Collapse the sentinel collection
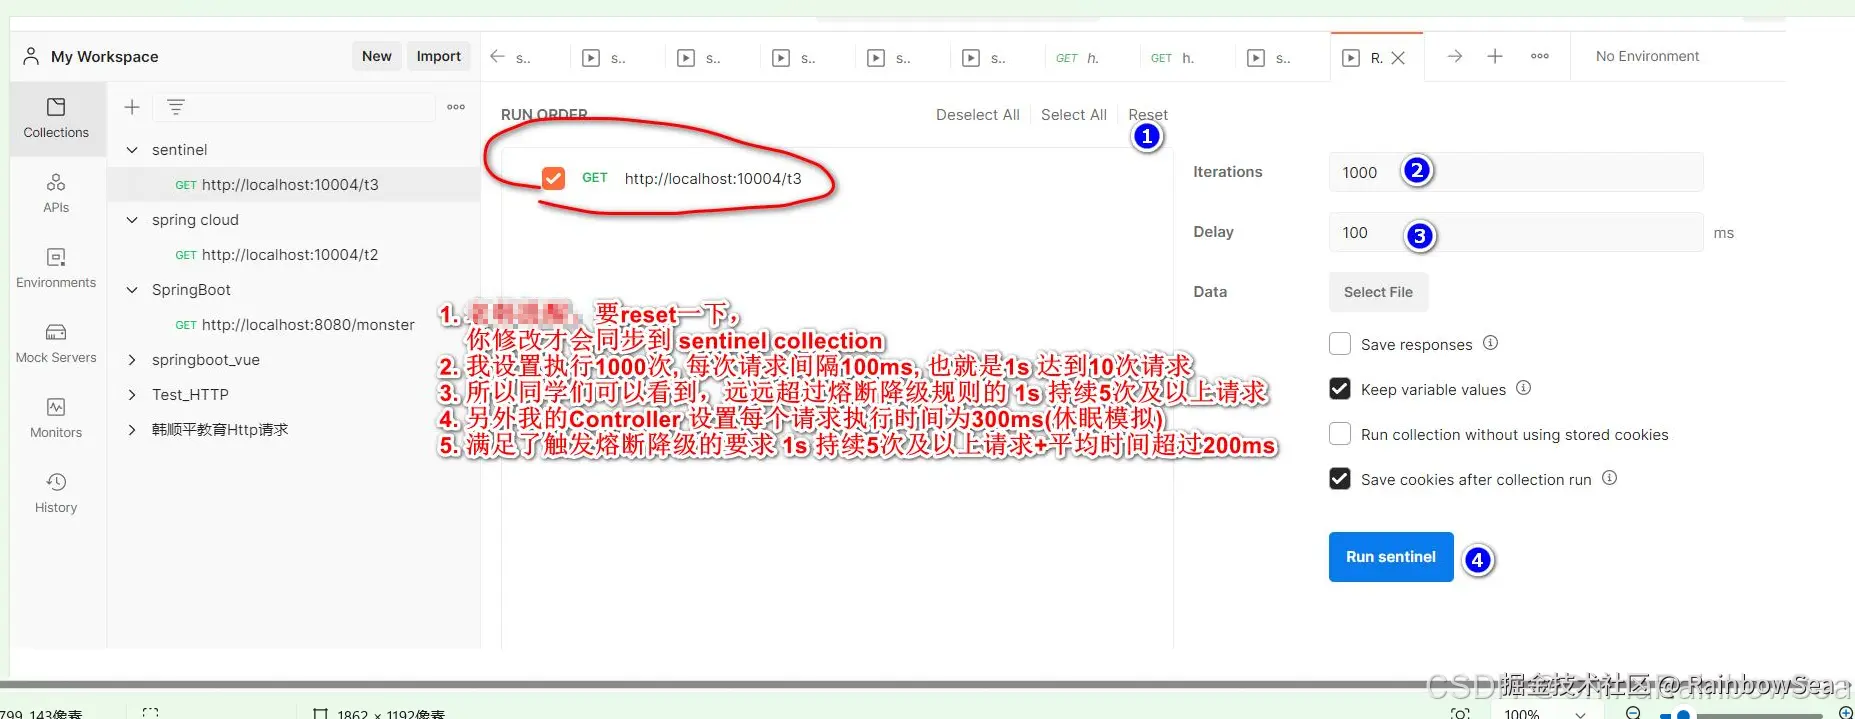This screenshot has width=1855, height=719. click(131, 150)
